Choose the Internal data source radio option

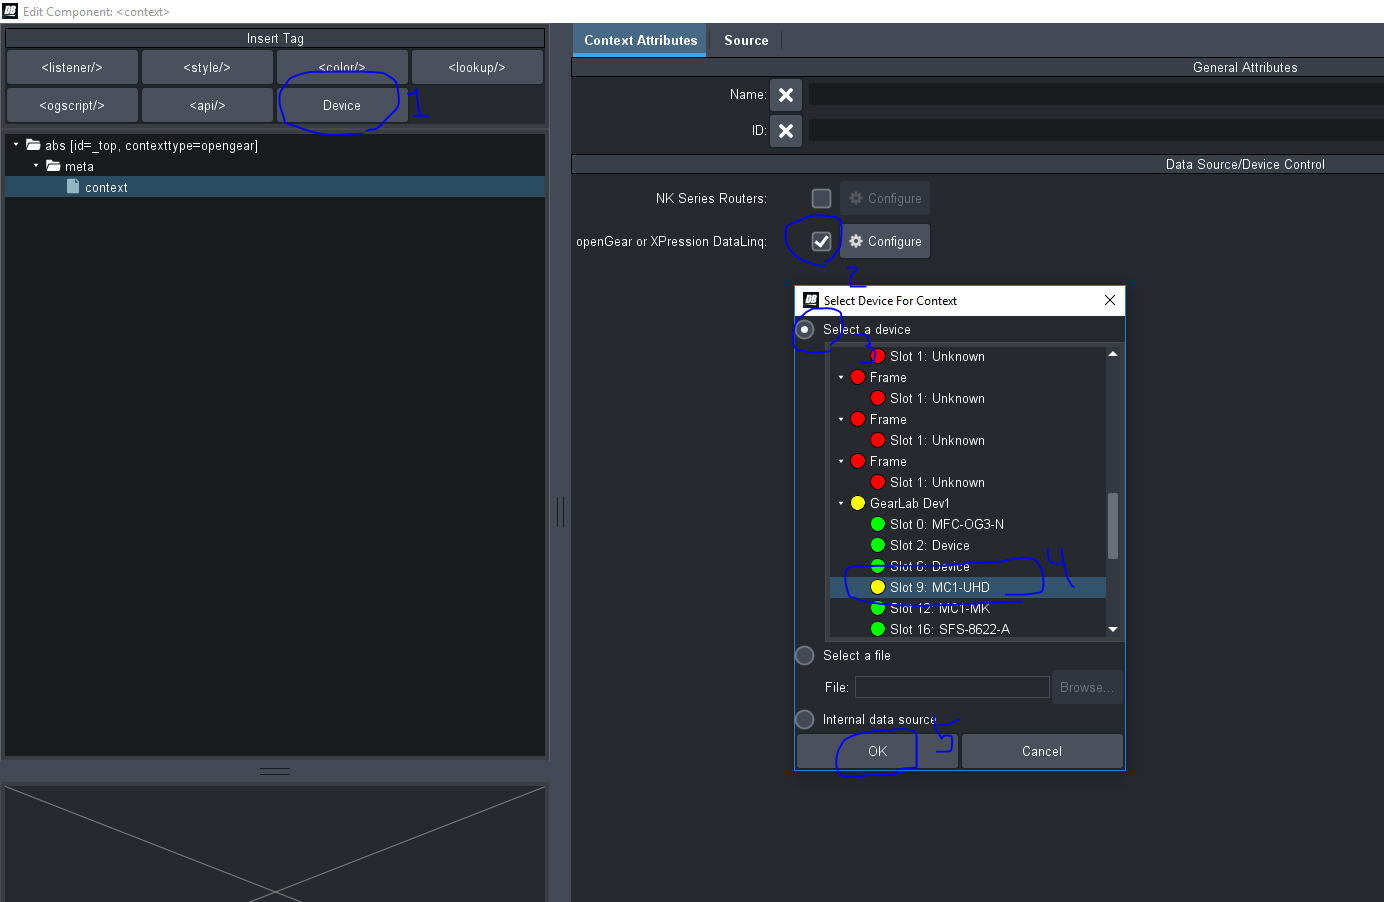coord(805,719)
